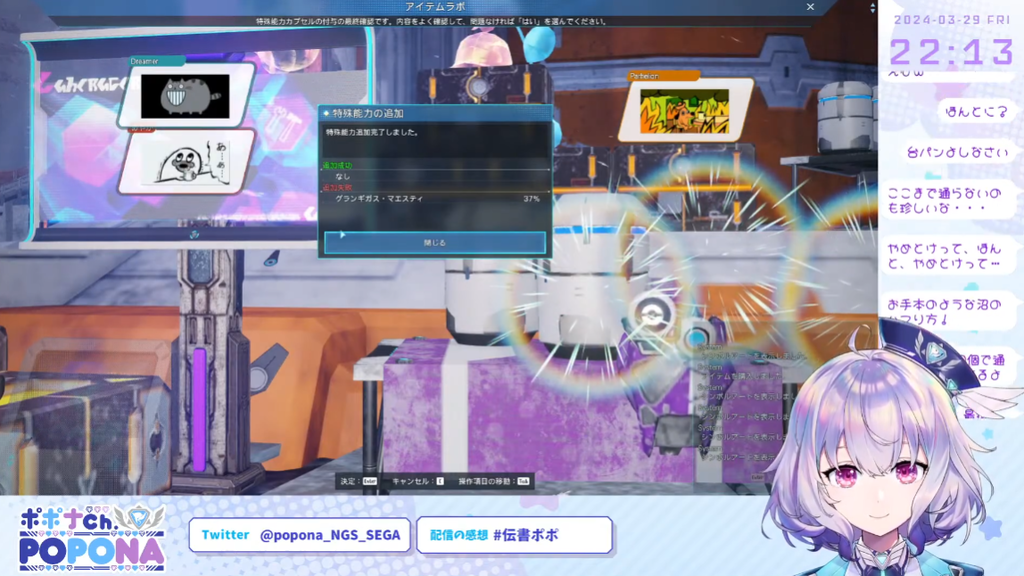Open the seal drawing symbol art
The image size is (1024, 576).
tap(187, 161)
